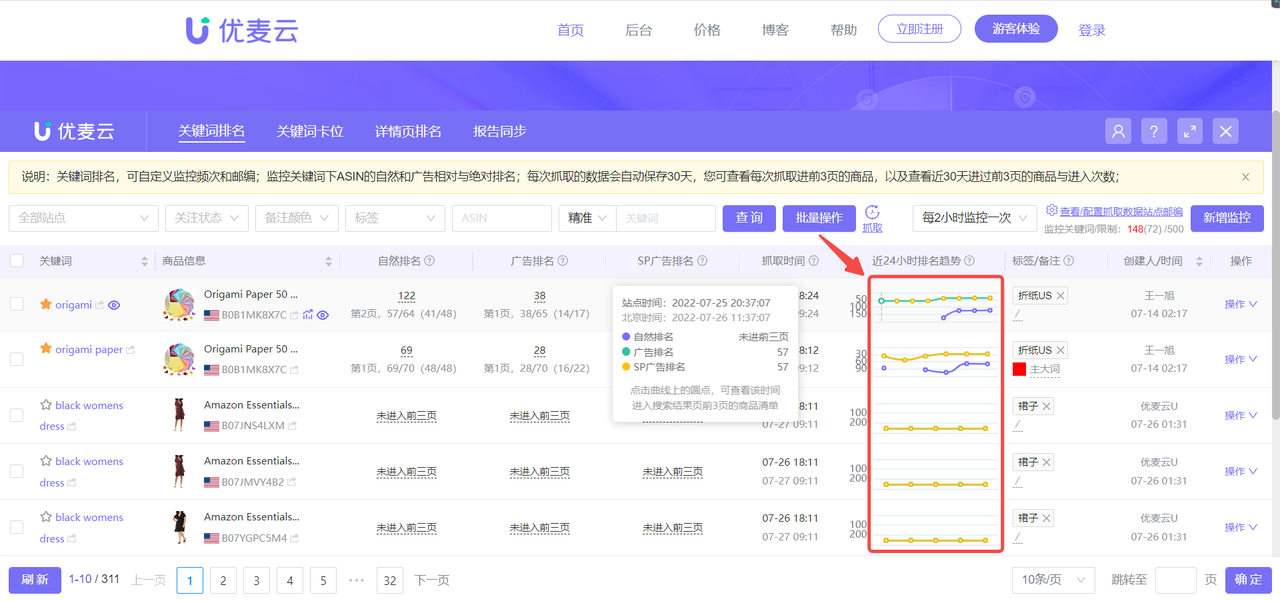Open the user account icon in purple header

[1118, 131]
